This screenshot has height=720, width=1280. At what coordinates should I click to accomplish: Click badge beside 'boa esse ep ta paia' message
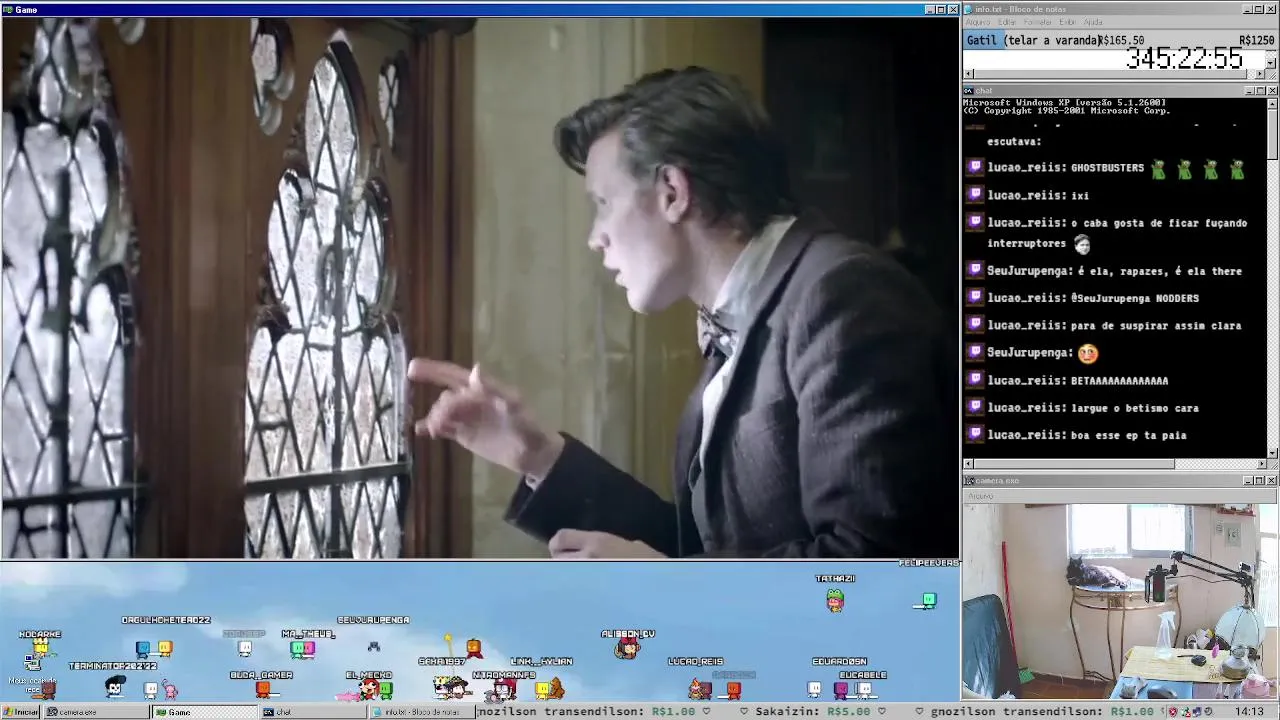tap(975, 434)
